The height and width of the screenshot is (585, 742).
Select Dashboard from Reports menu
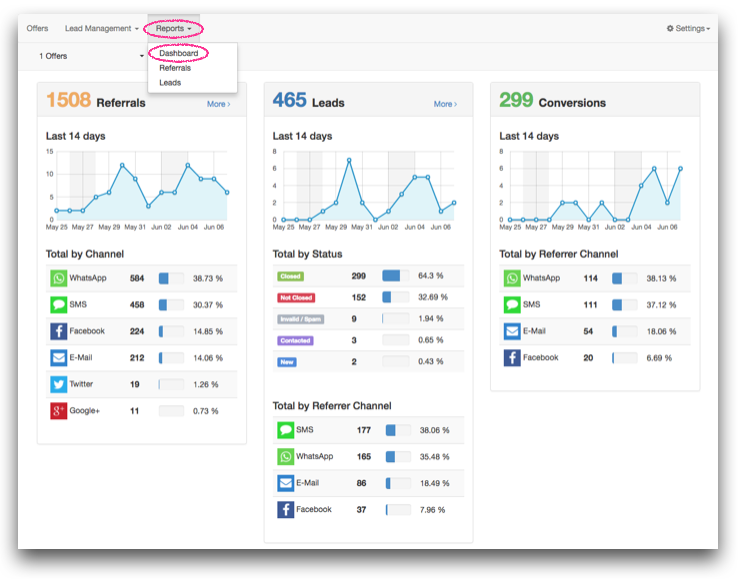point(178,53)
